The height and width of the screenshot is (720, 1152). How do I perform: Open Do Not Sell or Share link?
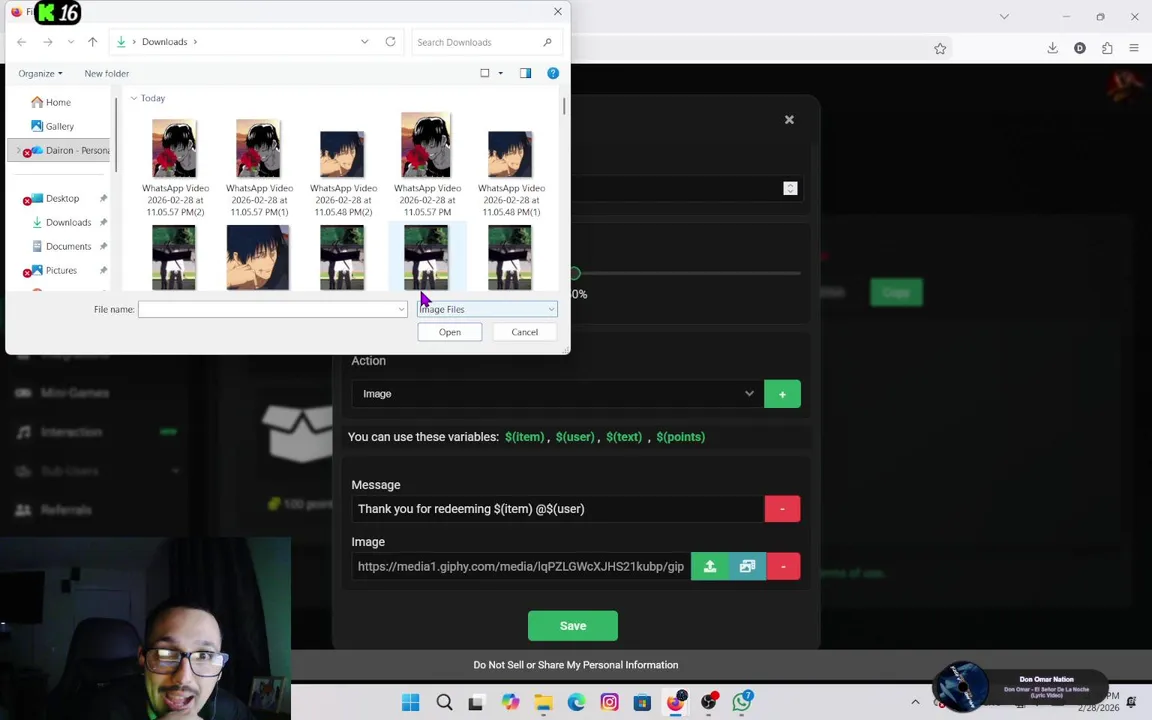575,665
